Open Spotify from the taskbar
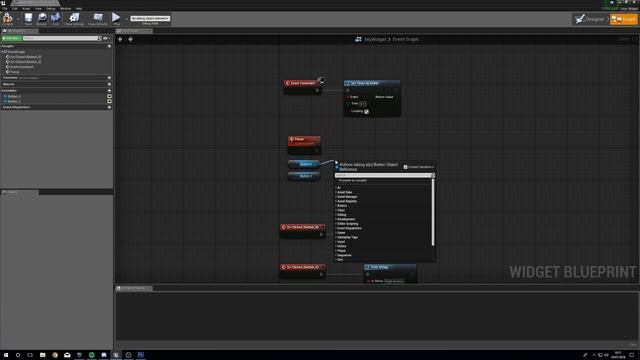Viewport: 640px width, 360px height. [x=91, y=355]
